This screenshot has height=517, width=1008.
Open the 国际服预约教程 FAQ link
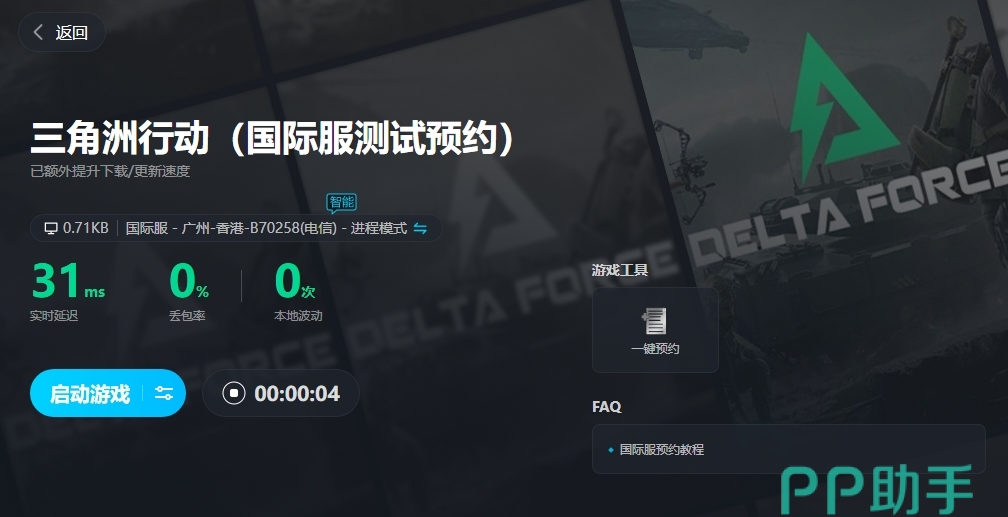coord(662,449)
